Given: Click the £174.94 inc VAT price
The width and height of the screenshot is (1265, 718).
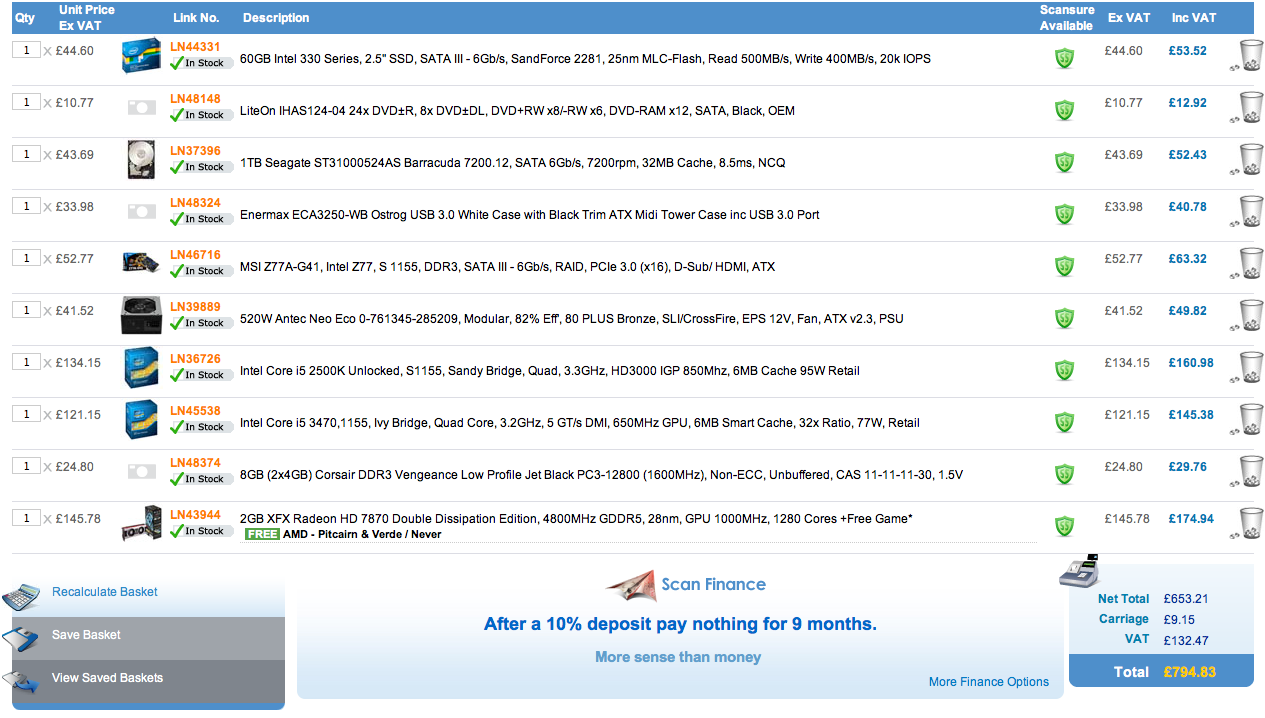Looking at the screenshot, I should [x=1191, y=519].
